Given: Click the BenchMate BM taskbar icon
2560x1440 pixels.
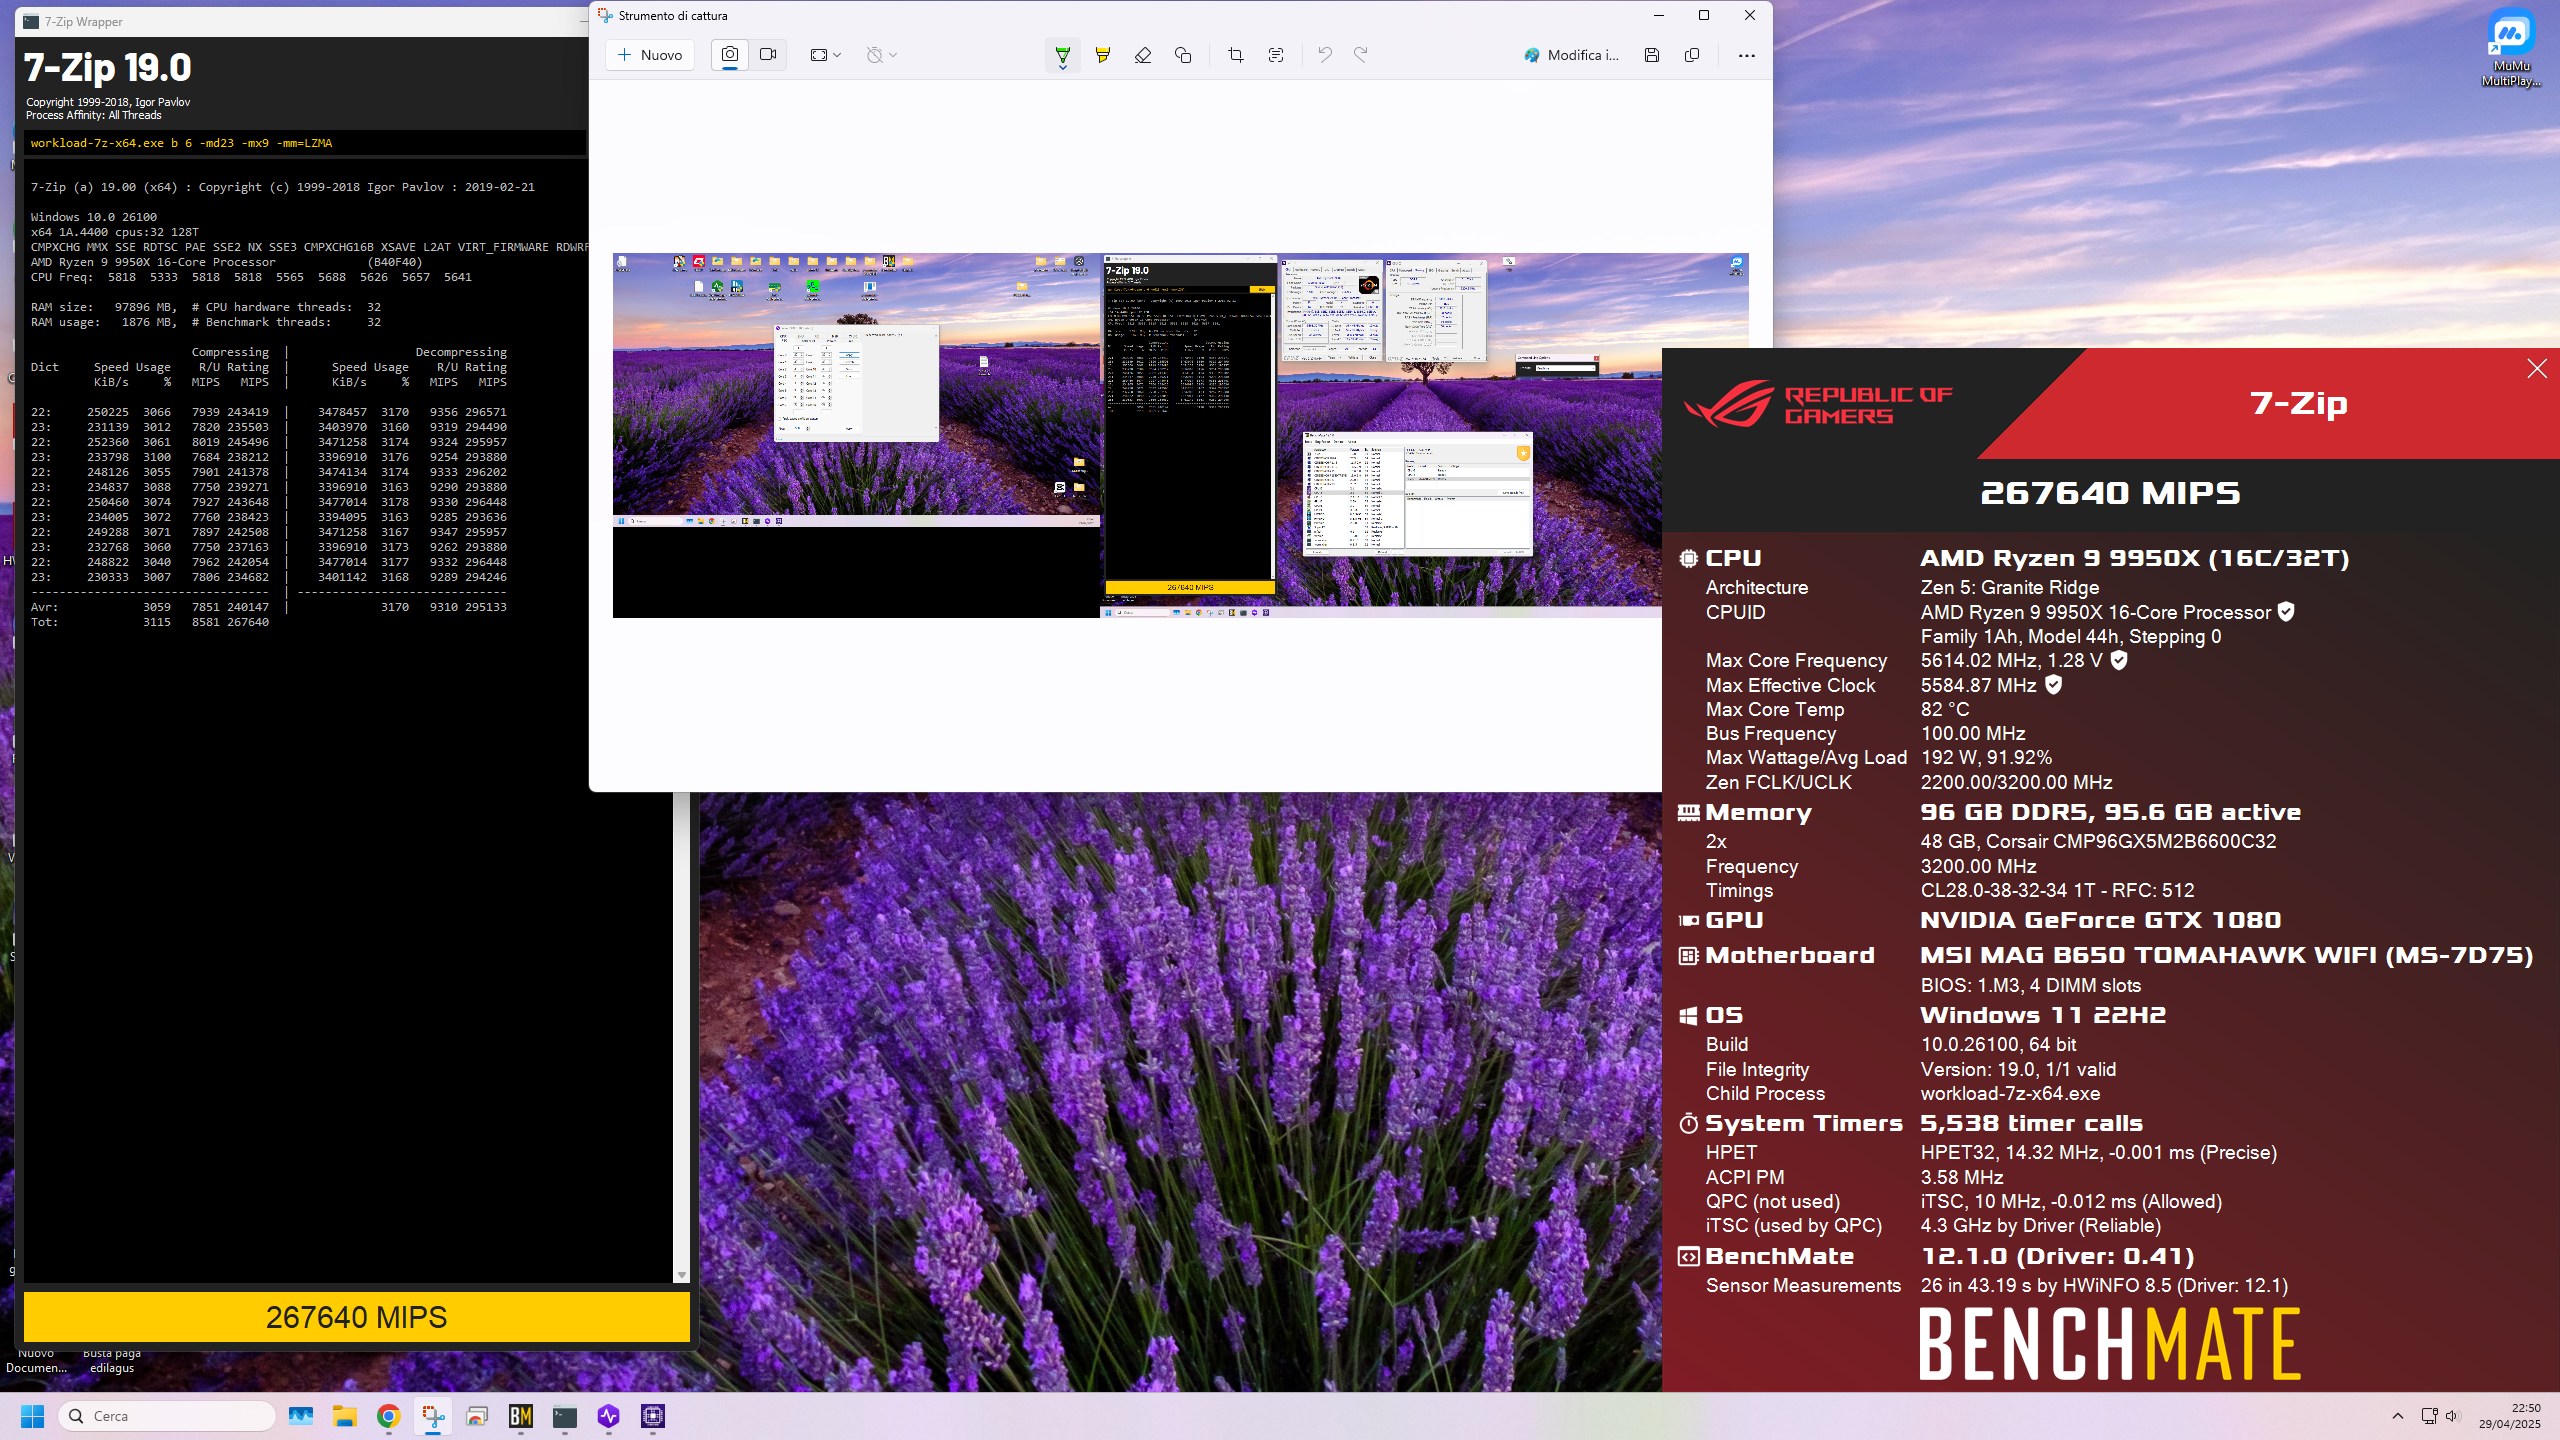Looking at the screenshot, I should (521, 1416).
